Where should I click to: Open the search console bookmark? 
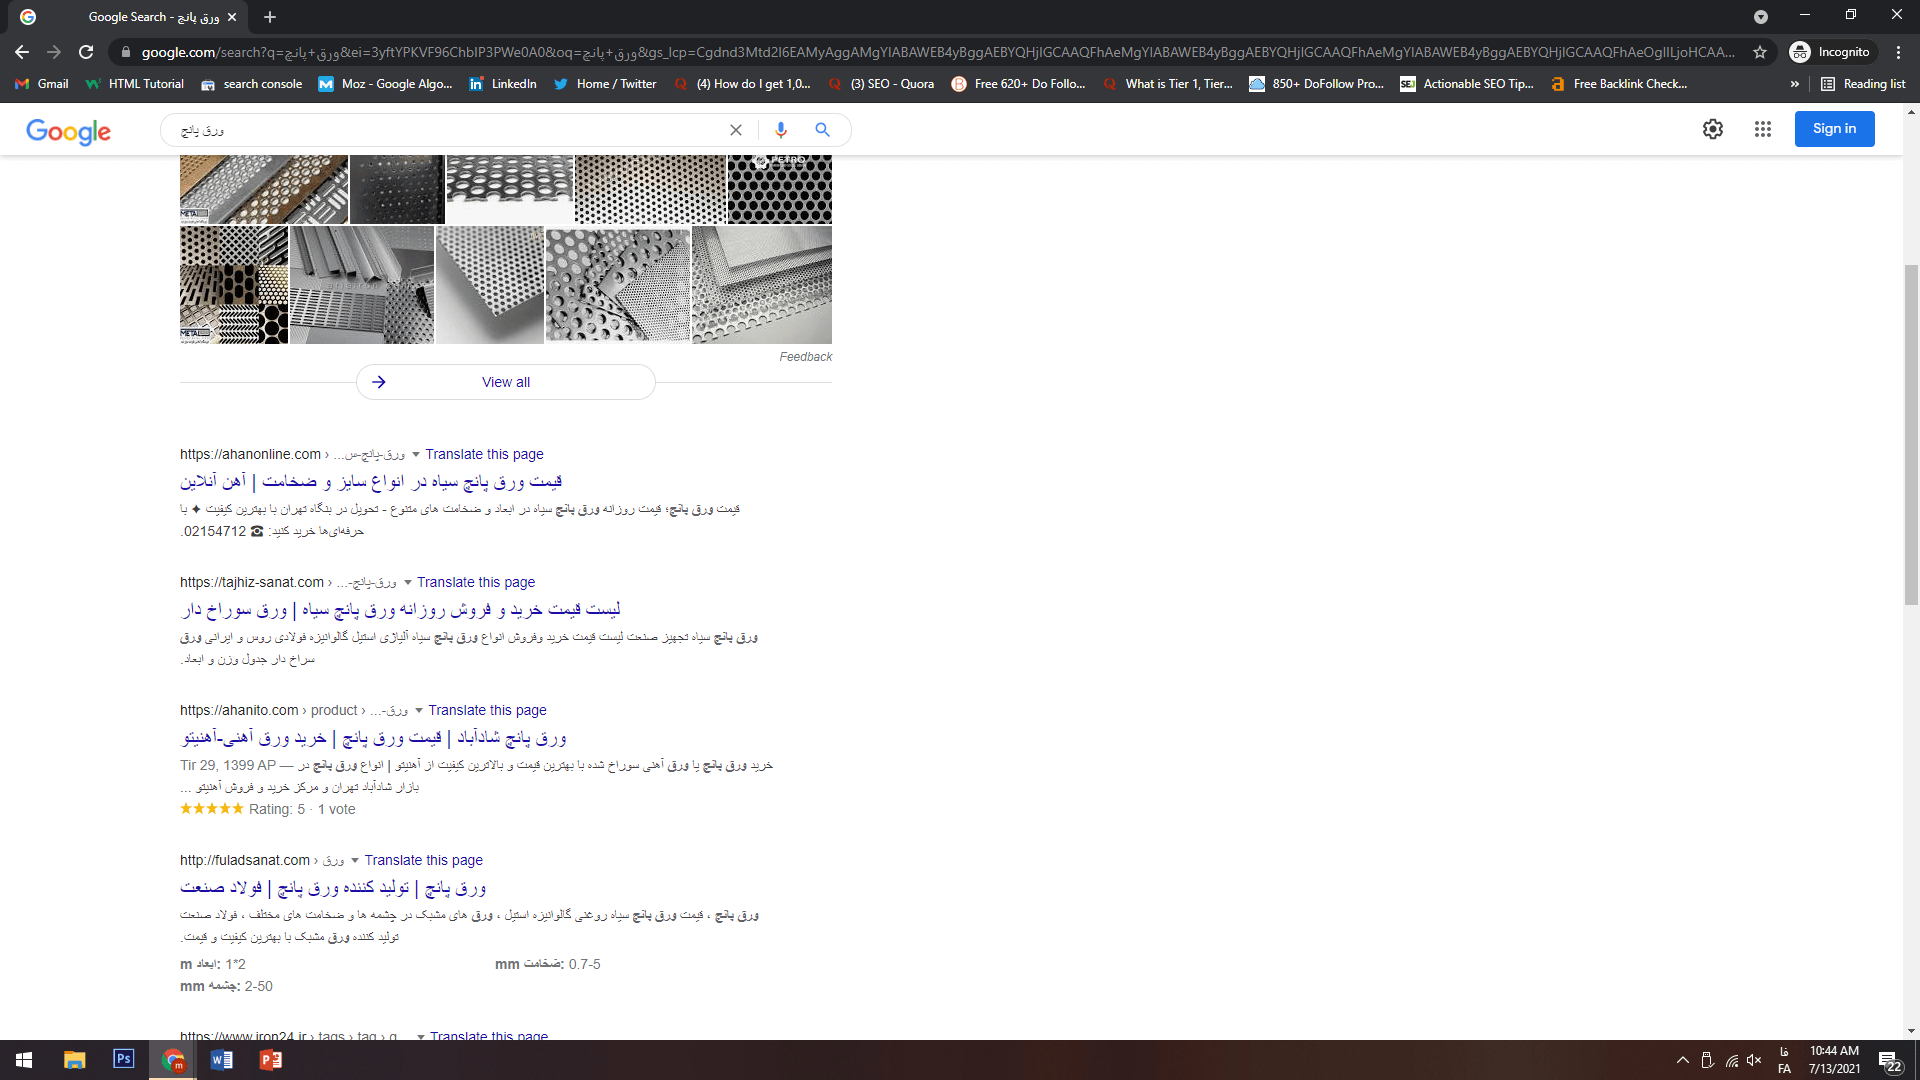tap(252, 84)
